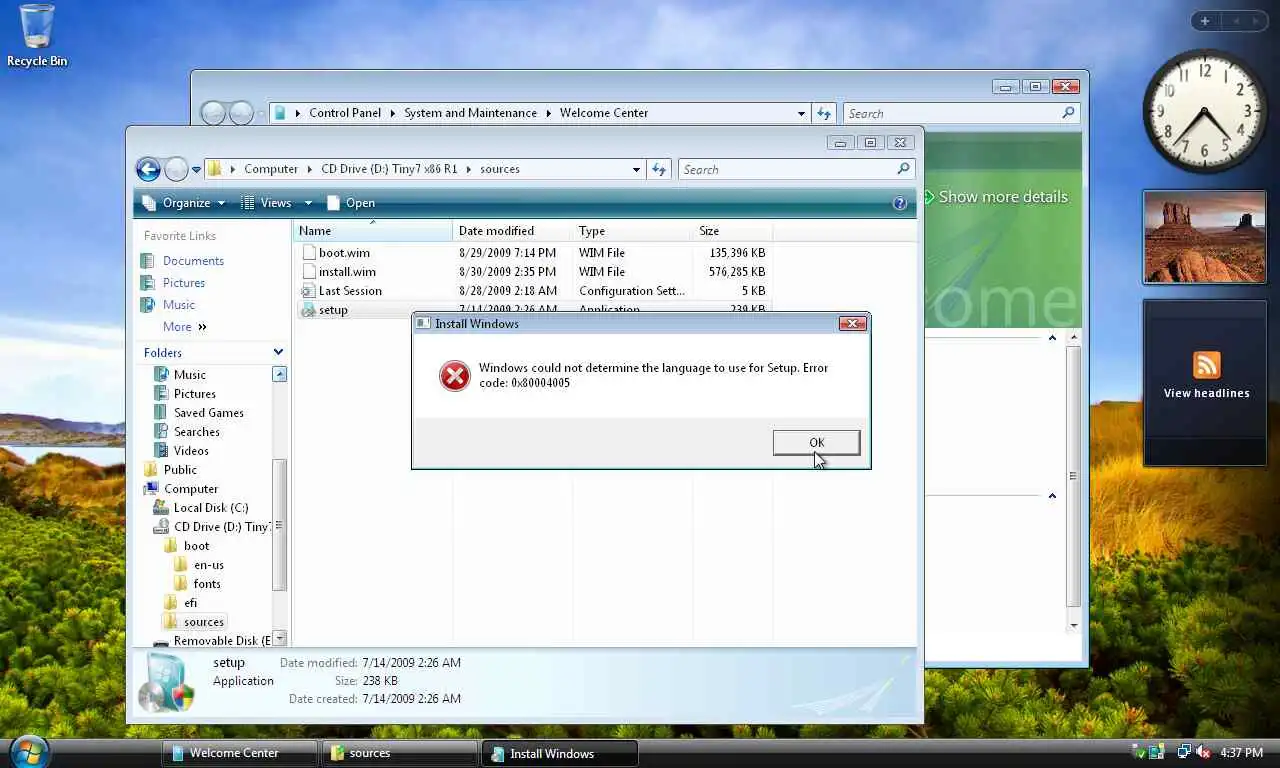Refresh the Welcome Center address bar

pos(823,114)
